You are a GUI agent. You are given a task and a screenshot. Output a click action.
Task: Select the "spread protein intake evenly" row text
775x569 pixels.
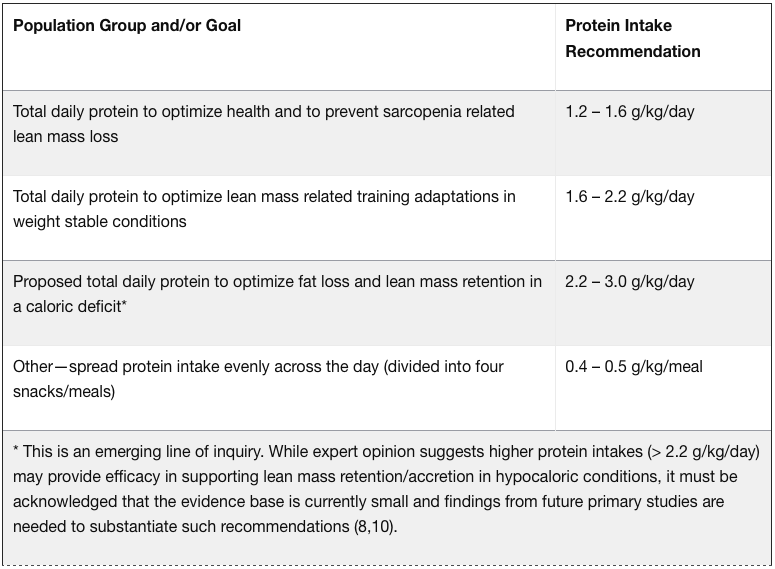tap(258, 378)
